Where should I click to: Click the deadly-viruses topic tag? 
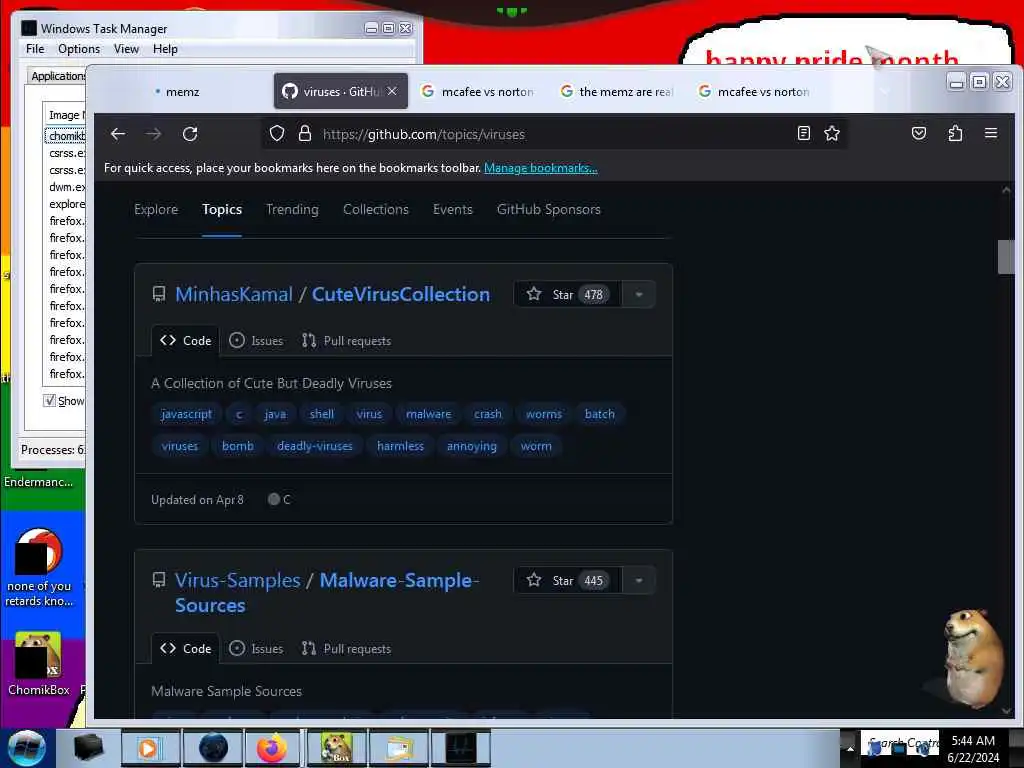pos(315,446)
